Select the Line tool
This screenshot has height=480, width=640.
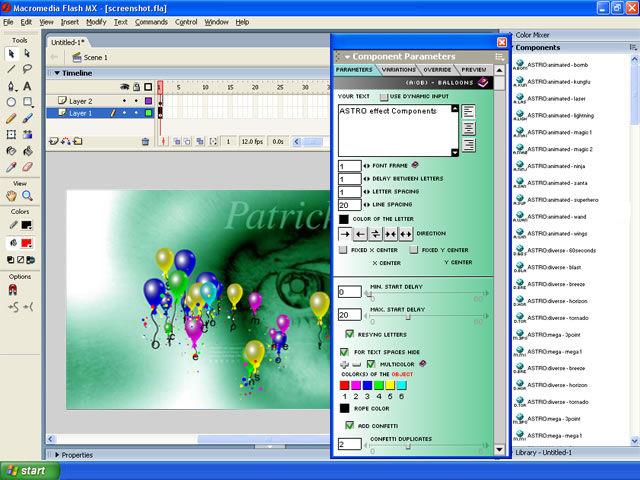11,69
